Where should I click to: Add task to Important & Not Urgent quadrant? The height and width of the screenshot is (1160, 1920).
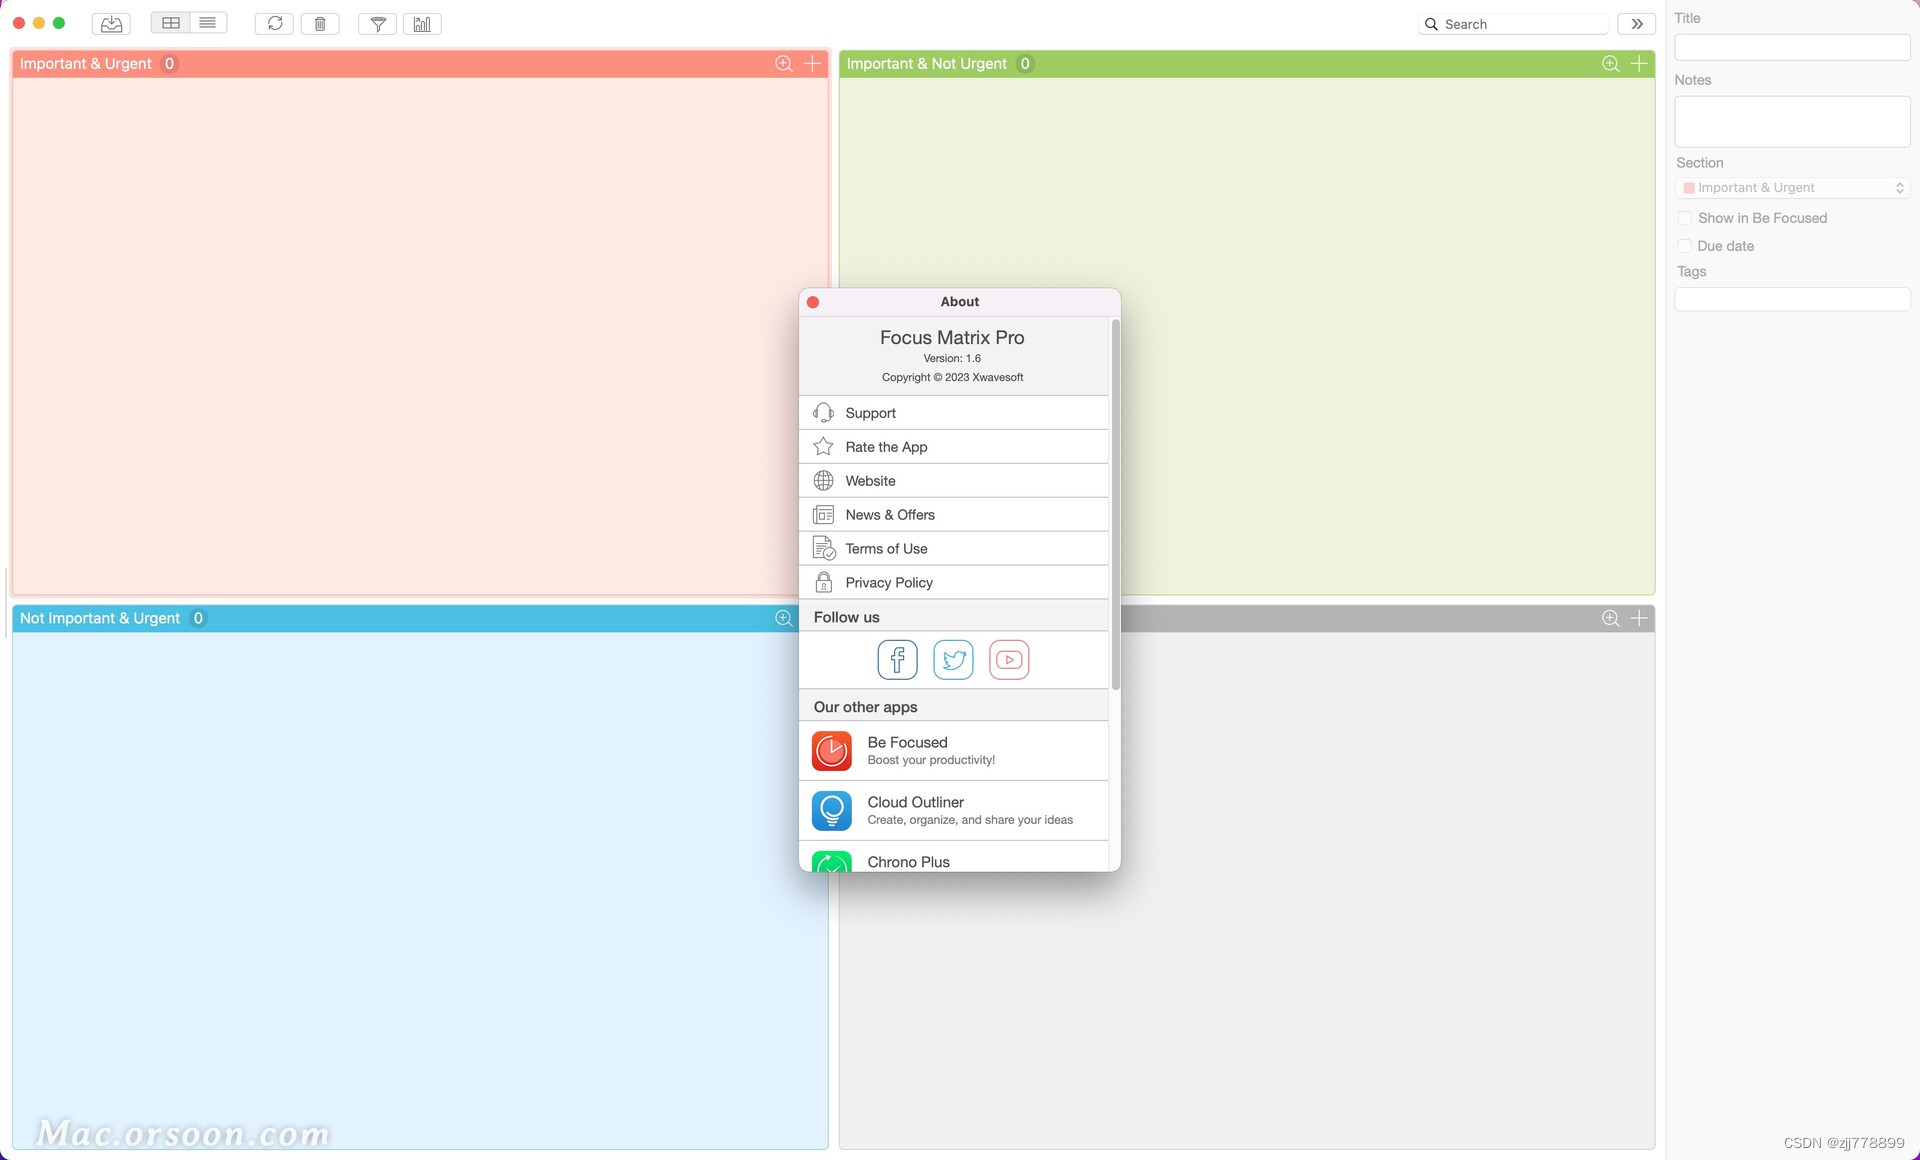pos(1640,64)
